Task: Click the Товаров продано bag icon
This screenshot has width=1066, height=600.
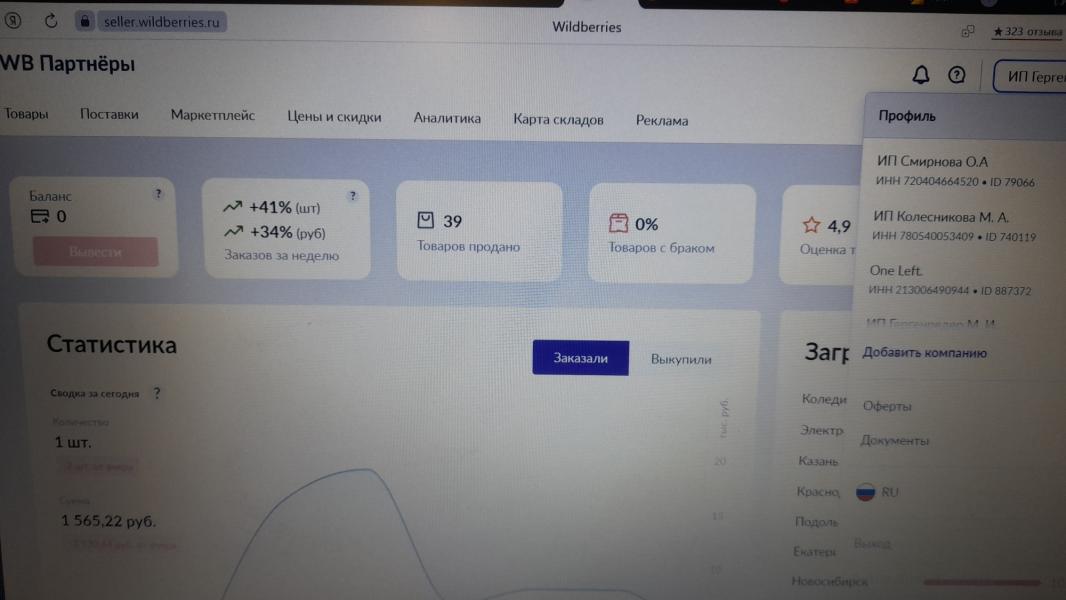Action: [426, 220]
